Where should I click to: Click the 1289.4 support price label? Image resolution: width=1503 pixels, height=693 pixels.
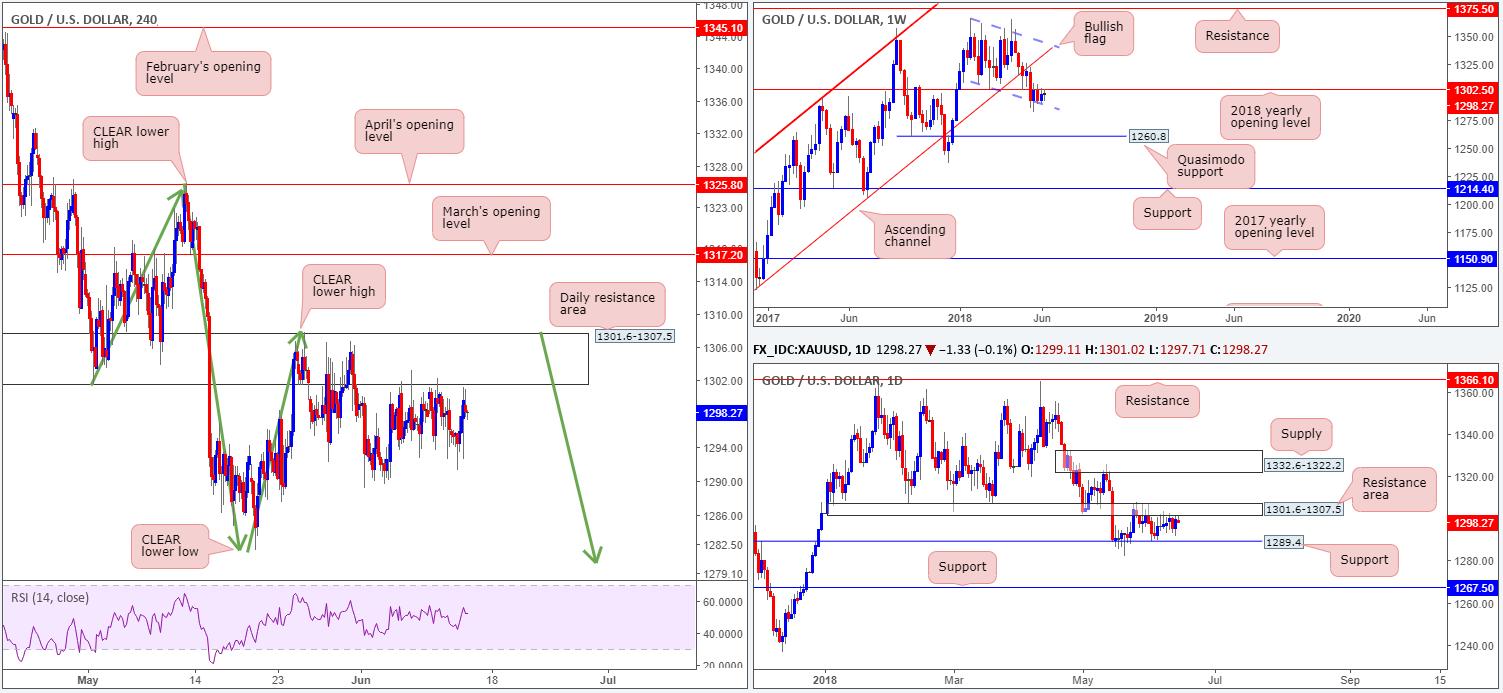(x=1282, y=541)
